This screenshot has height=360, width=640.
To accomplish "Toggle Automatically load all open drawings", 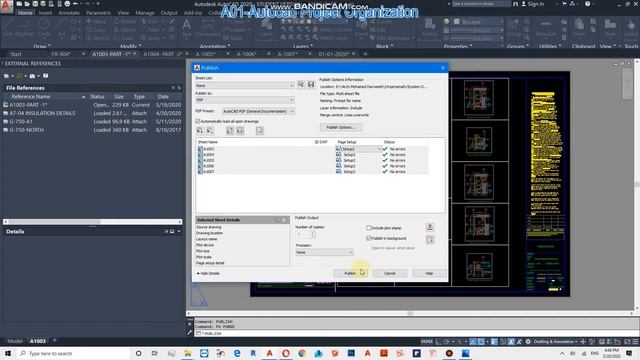I will pyautogui.click(x=198, y=121).
